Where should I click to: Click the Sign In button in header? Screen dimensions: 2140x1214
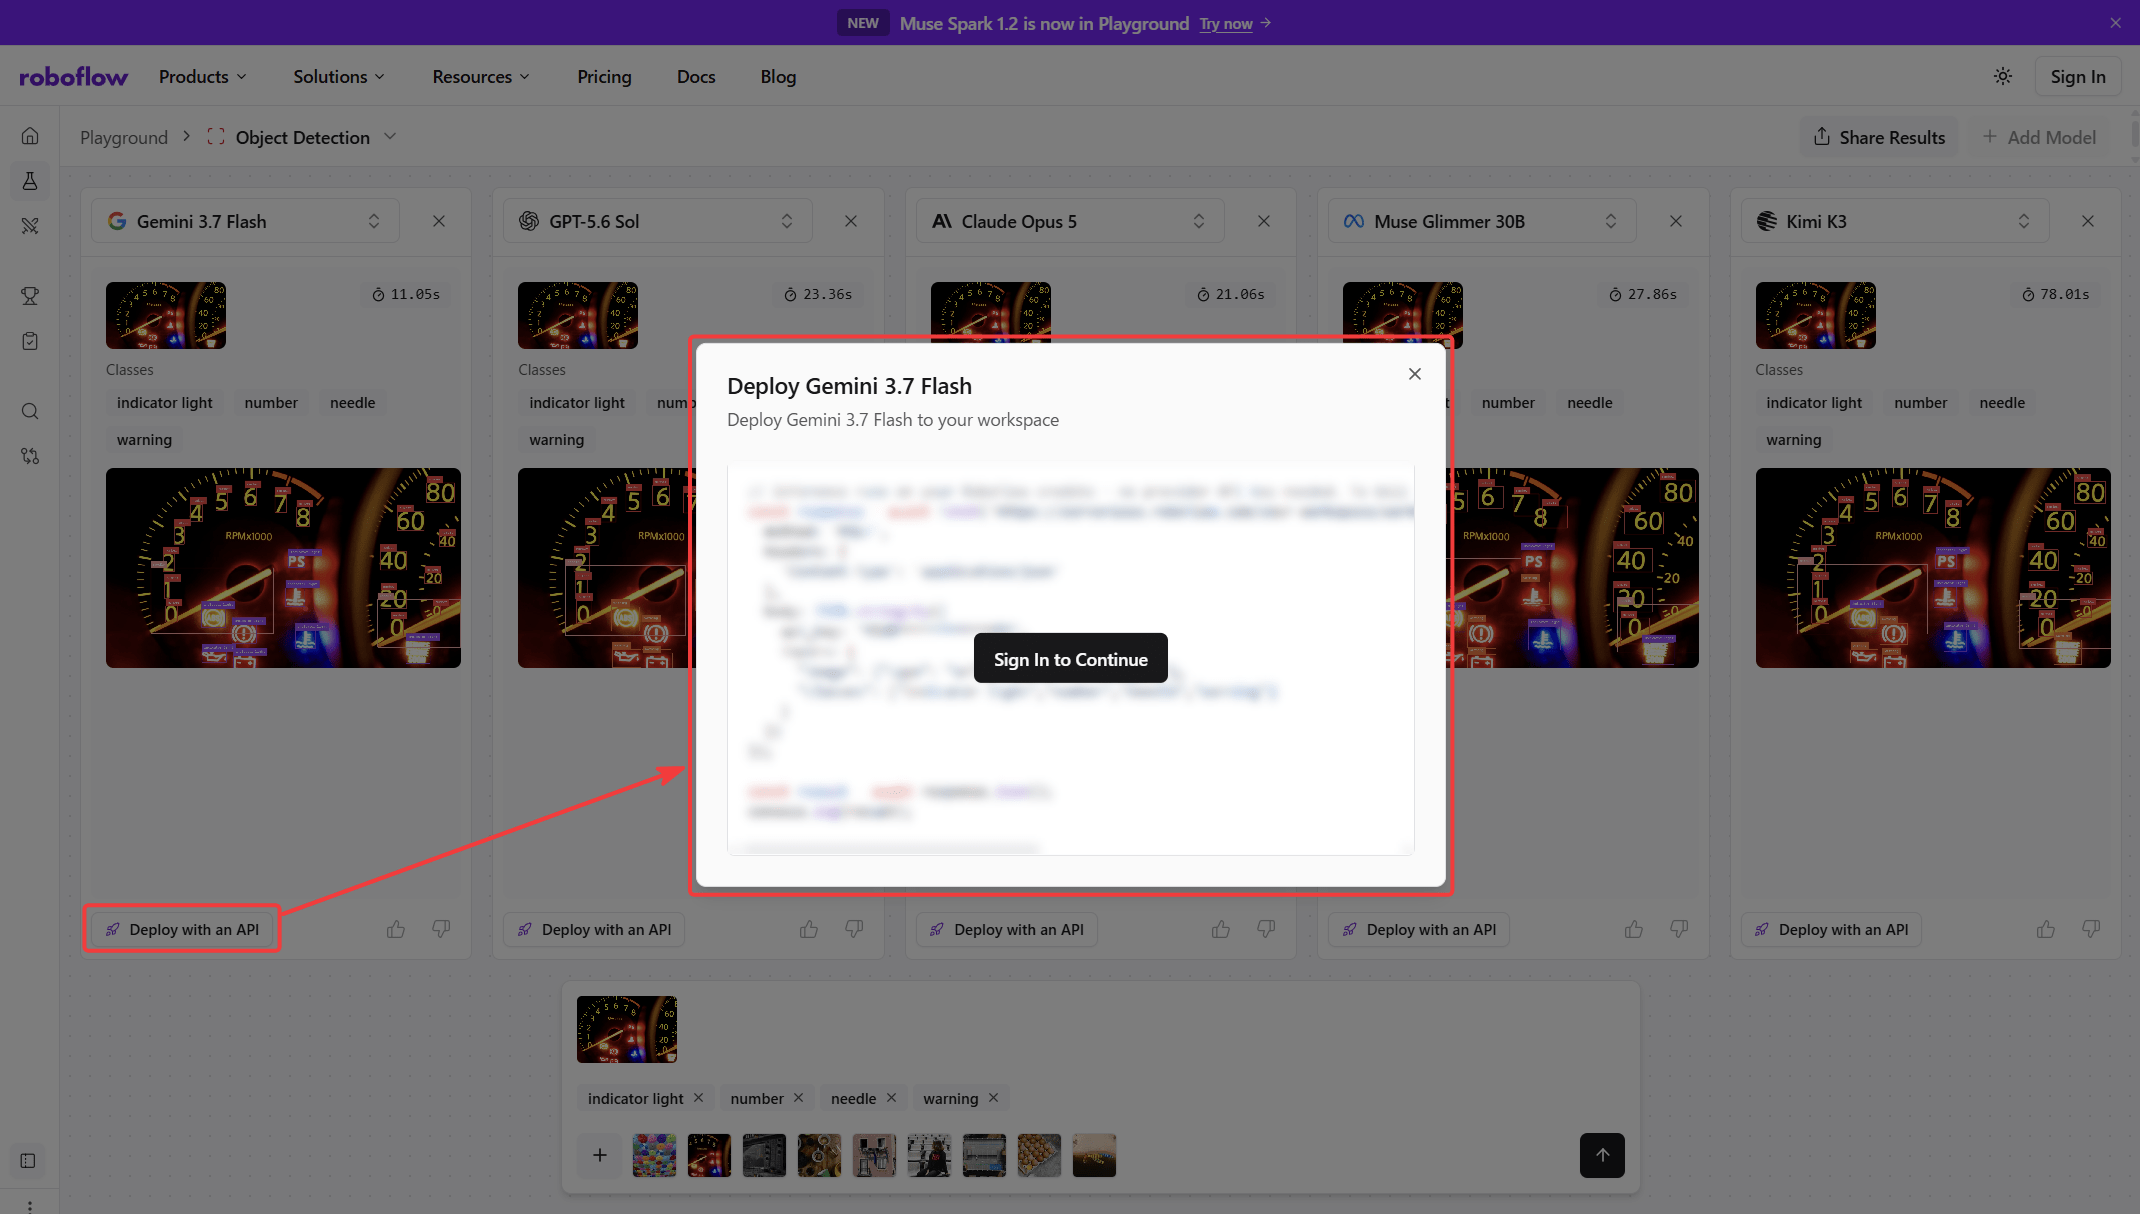(x=2078, y=77)
